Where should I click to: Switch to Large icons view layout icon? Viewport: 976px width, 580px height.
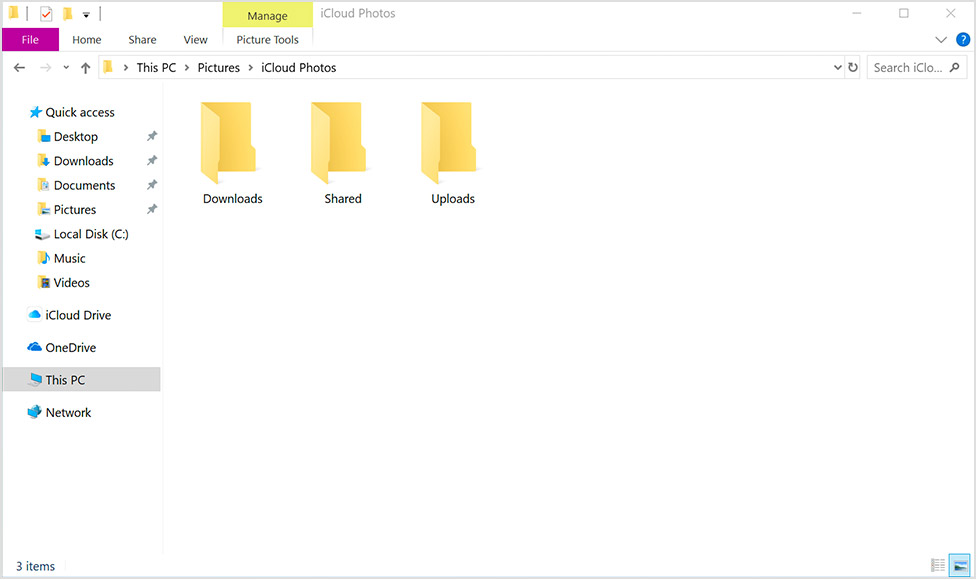click(x=960, y=565)
